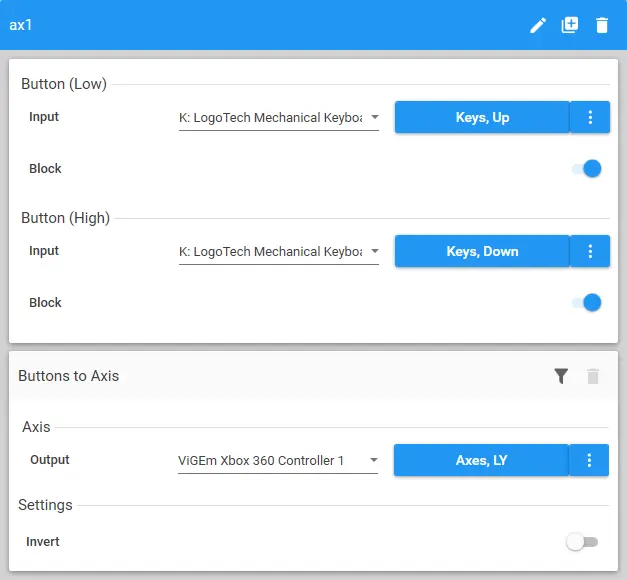Image resolution: width=627 pixels, height=580 pixels.
Task: Click the Axes, LY output button
Action: click(481, 460)
